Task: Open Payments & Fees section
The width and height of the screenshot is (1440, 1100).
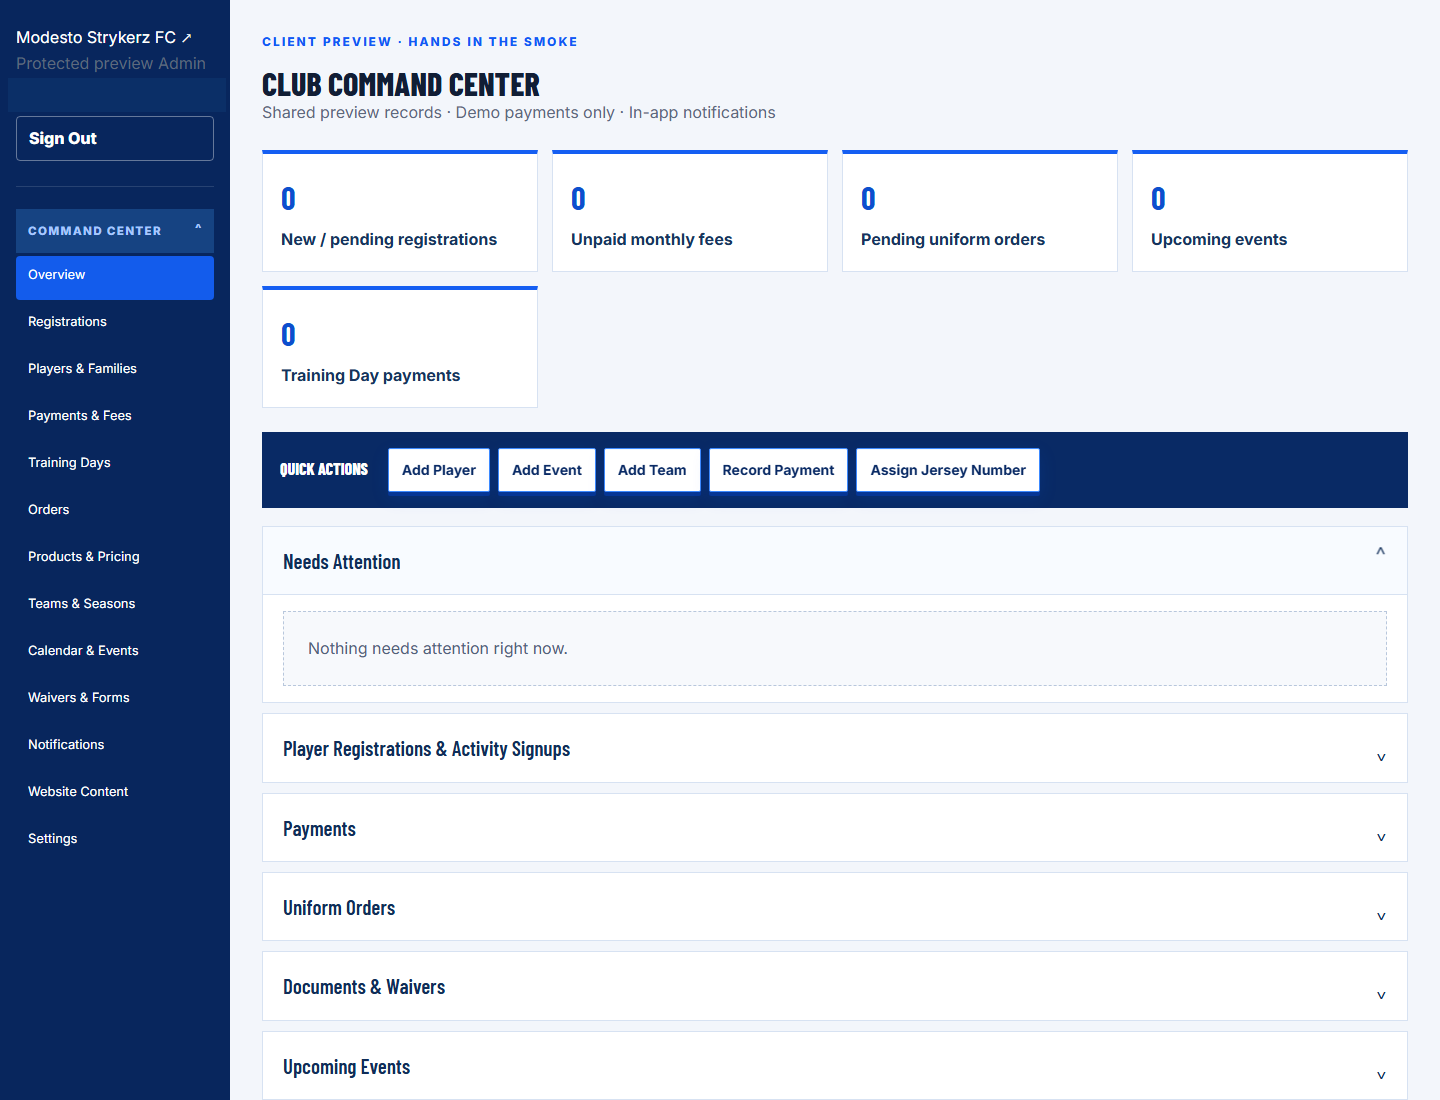Action: click(115, 416)
